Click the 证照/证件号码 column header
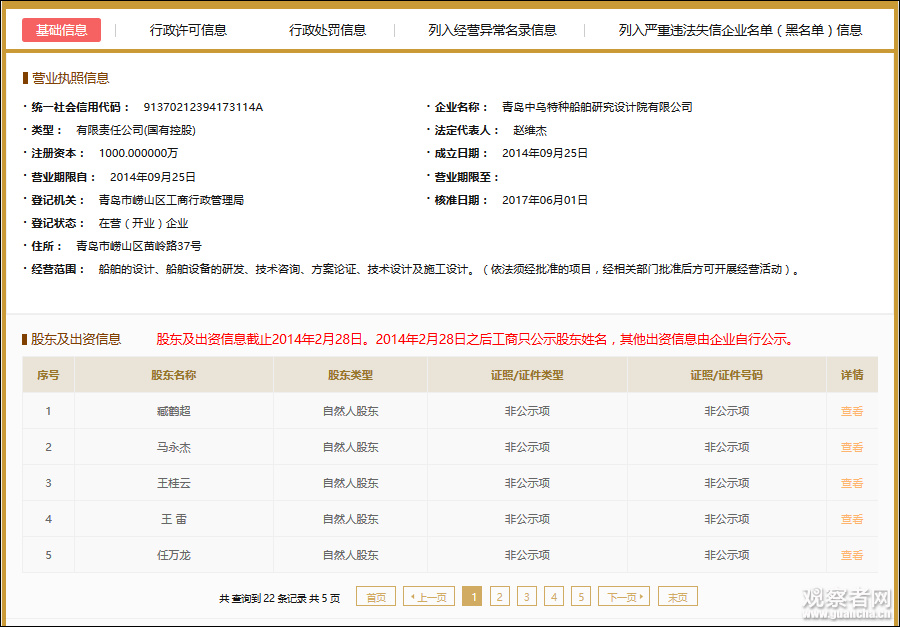Image resolution: width=900 pixels, height=627 pixels. (x=726, y=375)
